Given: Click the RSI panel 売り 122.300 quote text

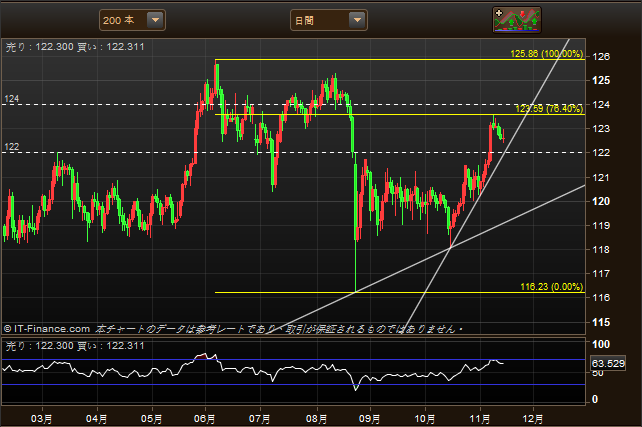Looking at the screenshot, I should (x=40, y=346).
